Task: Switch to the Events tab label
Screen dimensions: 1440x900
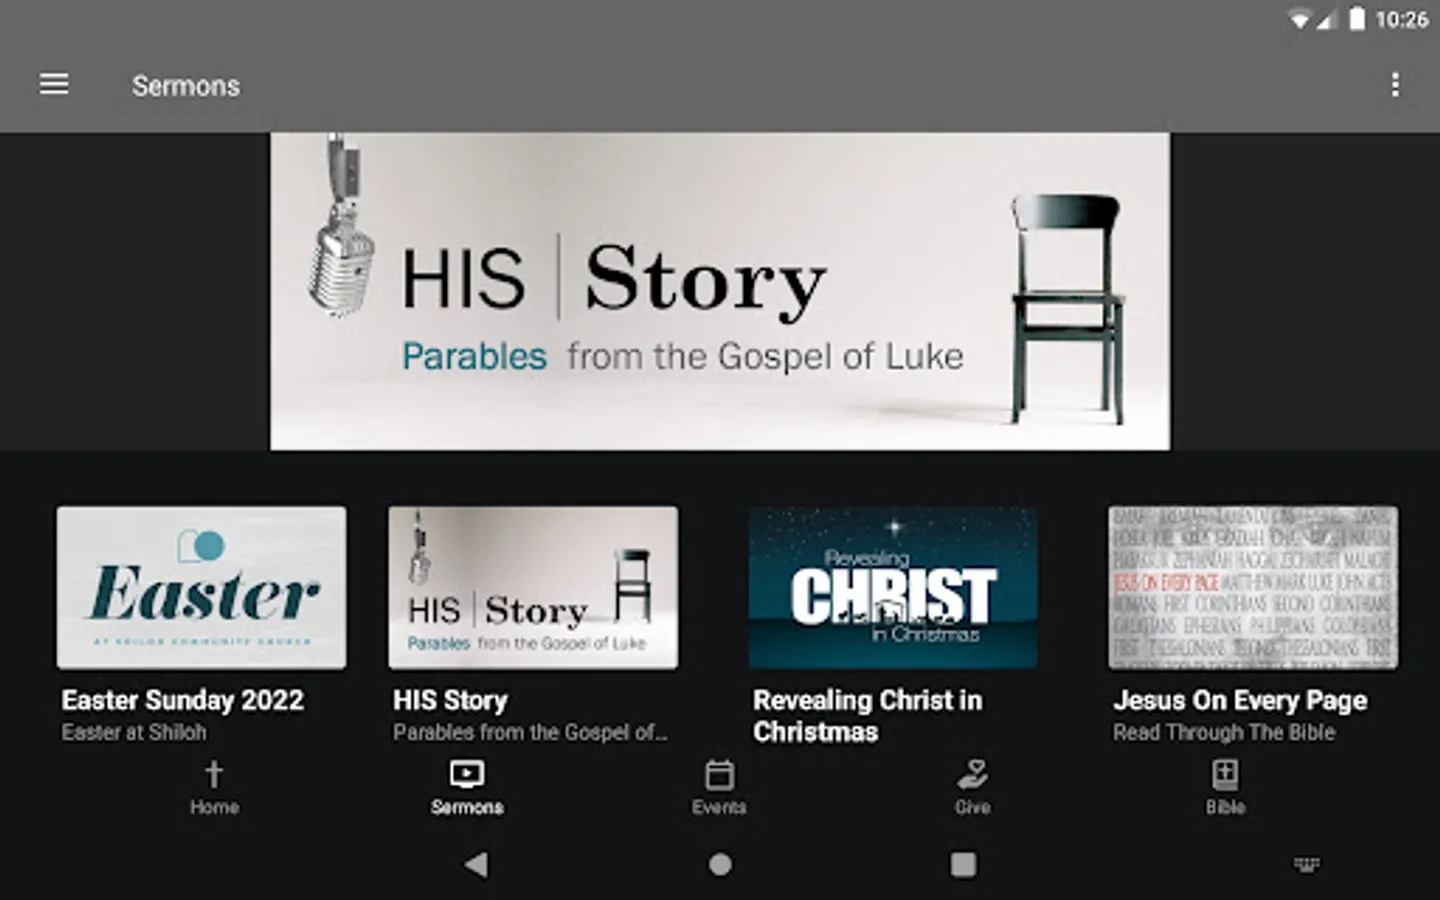Action: [719, 807]
